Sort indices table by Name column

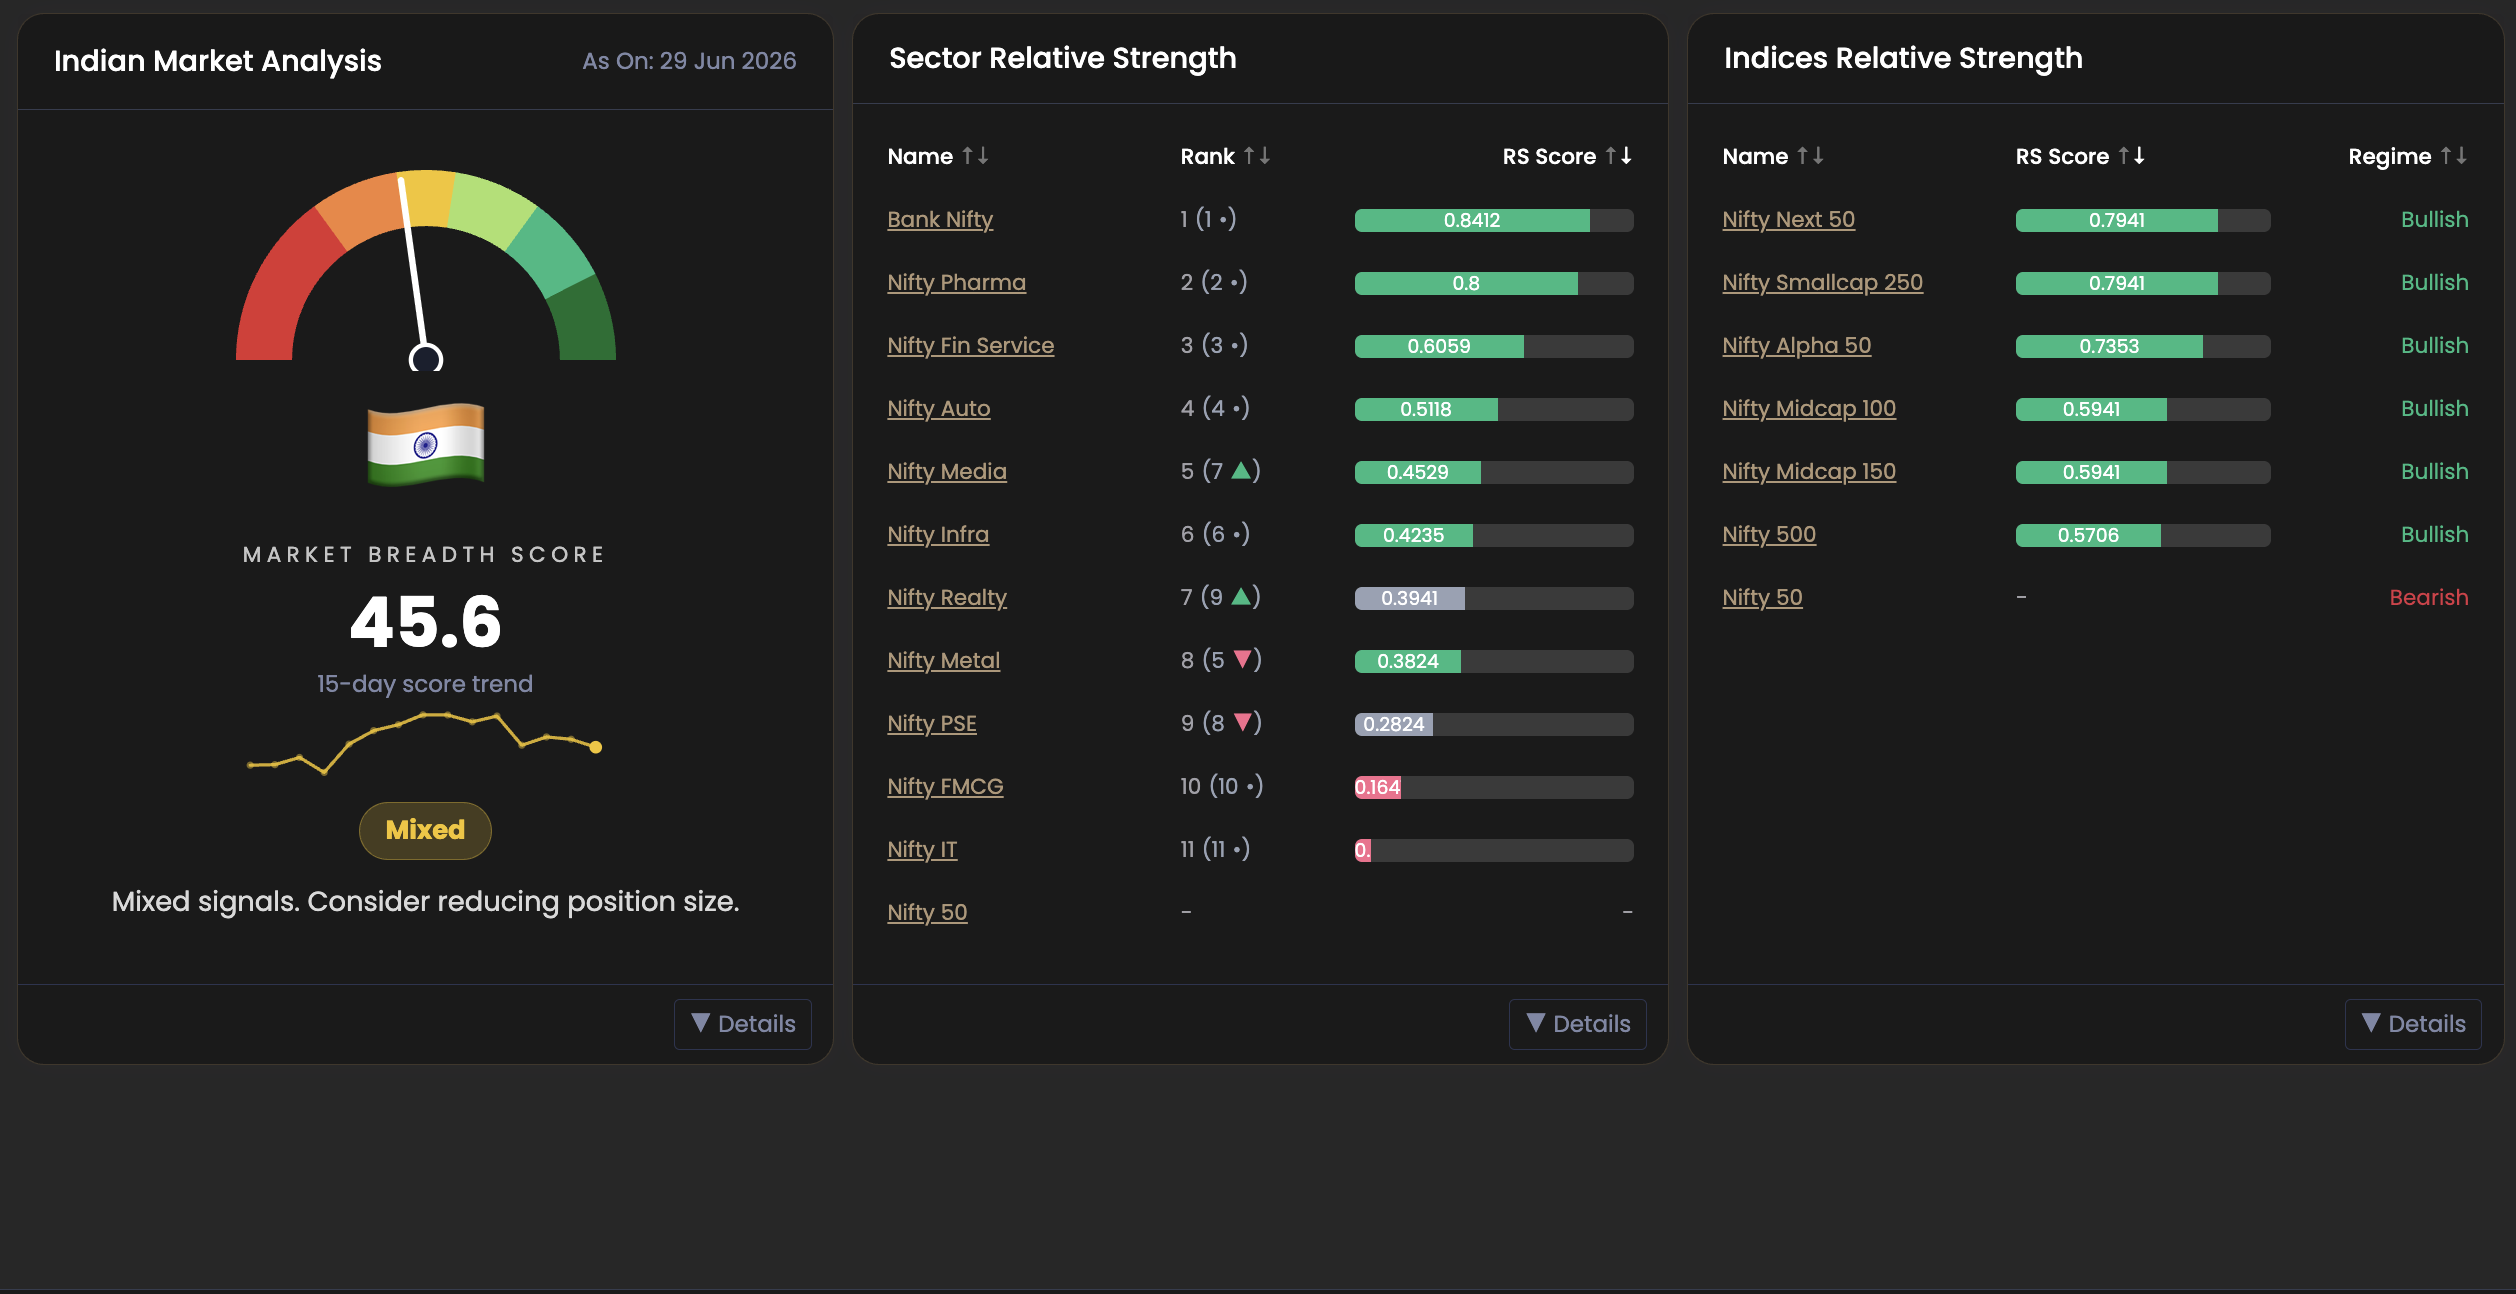pyautogui.click(x=1772, y=156)
